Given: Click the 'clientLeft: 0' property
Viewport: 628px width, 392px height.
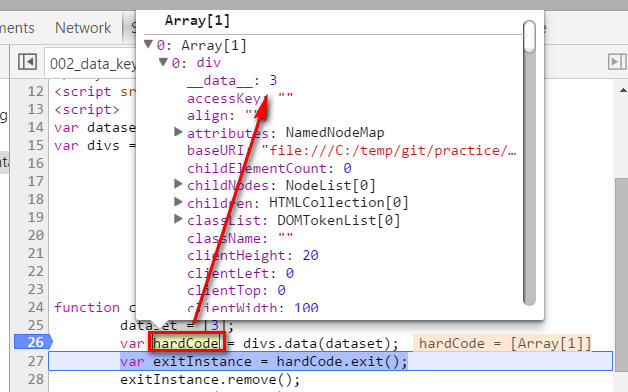Looking at the screenshot, I should tap(240, 273).
